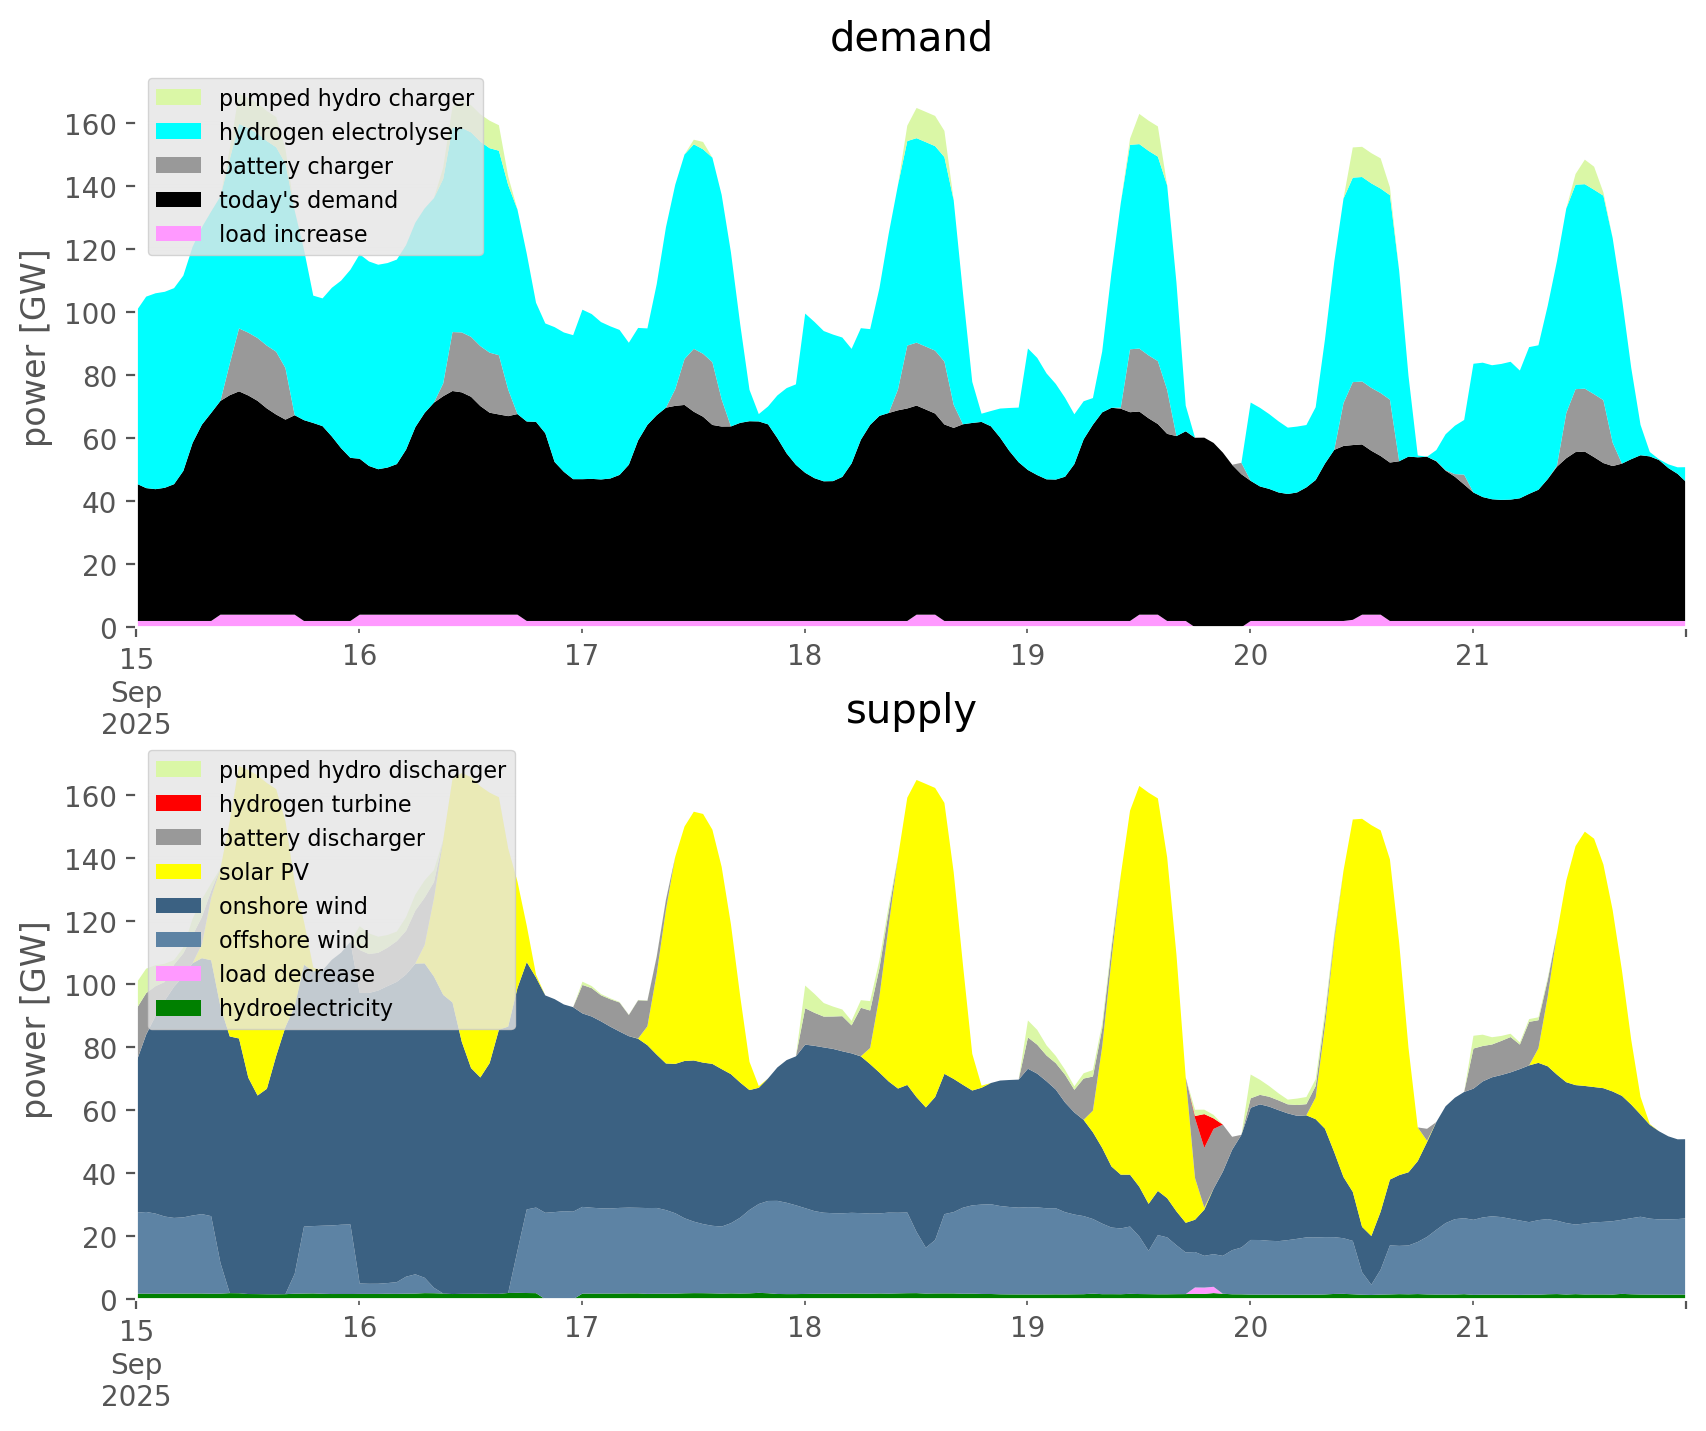Click the red hydrogen turbine legend swatch
1706x1431 pixels.
click(181, 804)
